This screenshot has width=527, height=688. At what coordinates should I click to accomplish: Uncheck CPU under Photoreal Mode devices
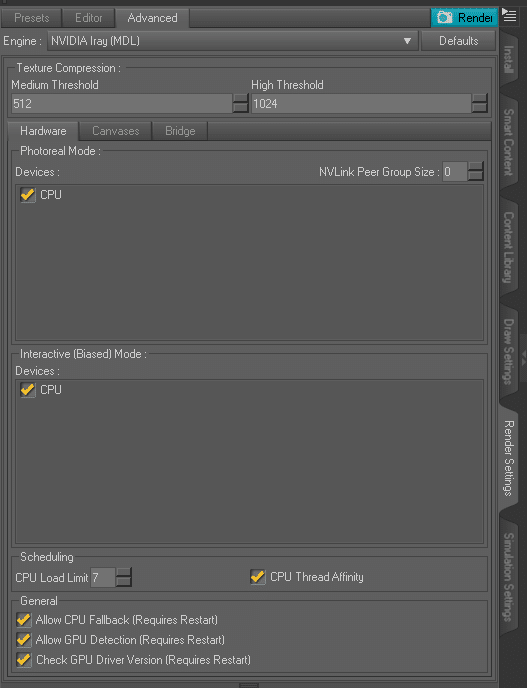(x=28, y=194)
